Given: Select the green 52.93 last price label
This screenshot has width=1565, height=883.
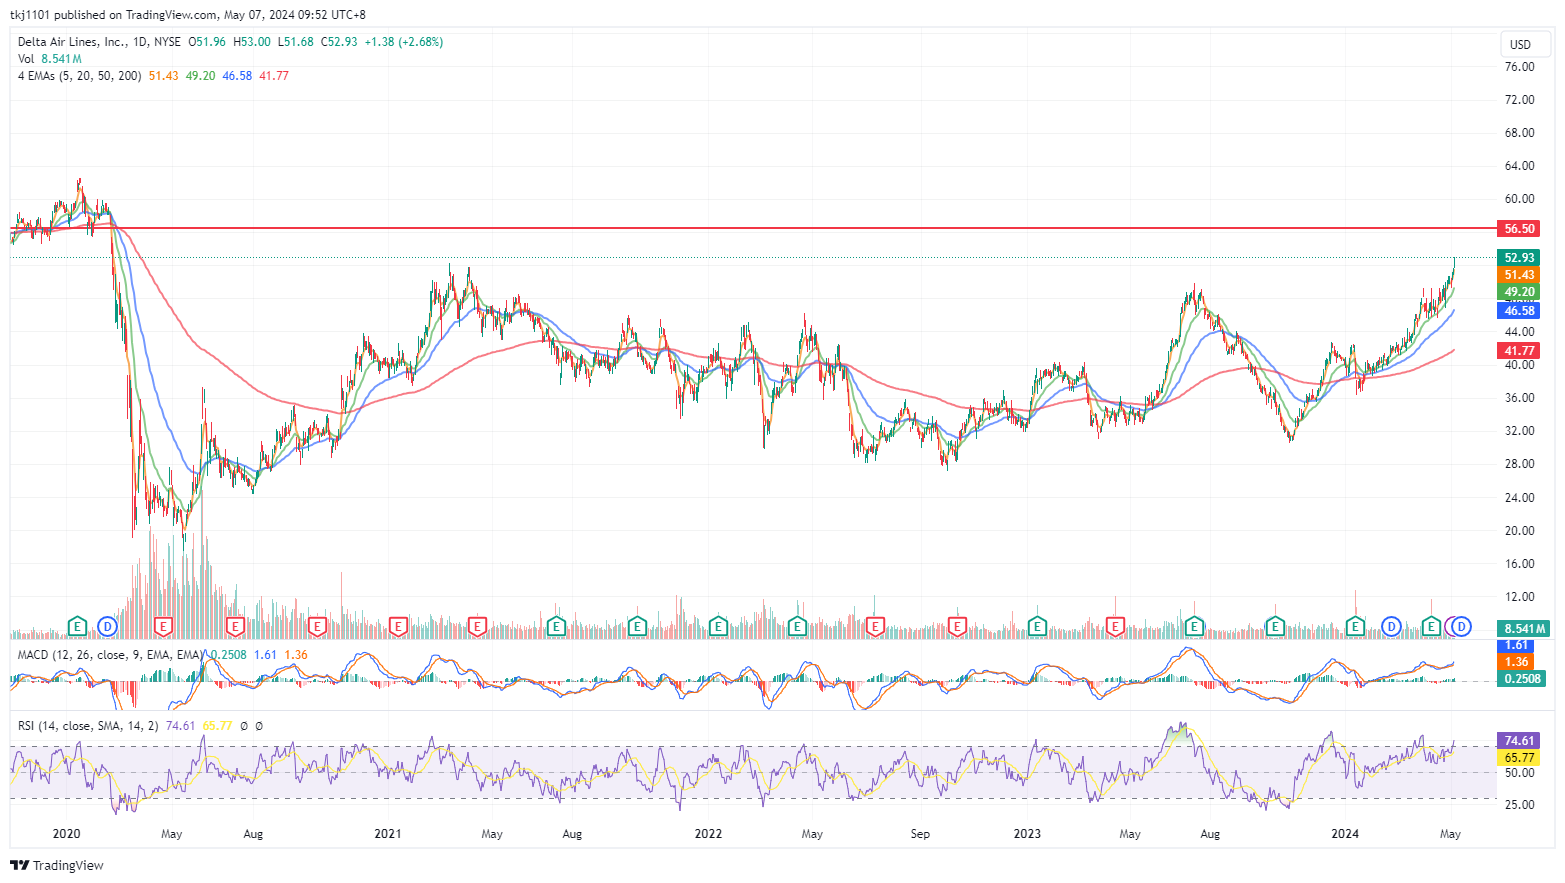Looking at the screenshot, I should pos(1519,258).
